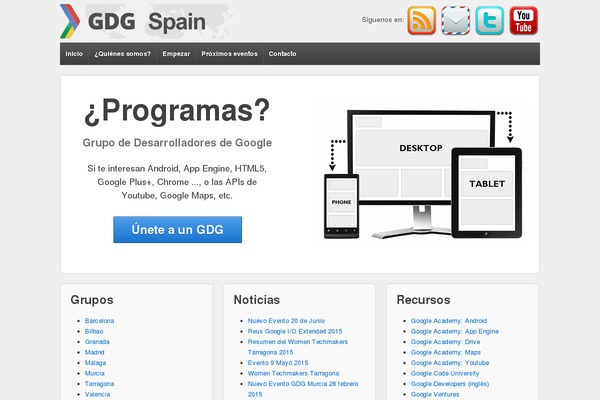Select Empezar in navigation bar

176,54
